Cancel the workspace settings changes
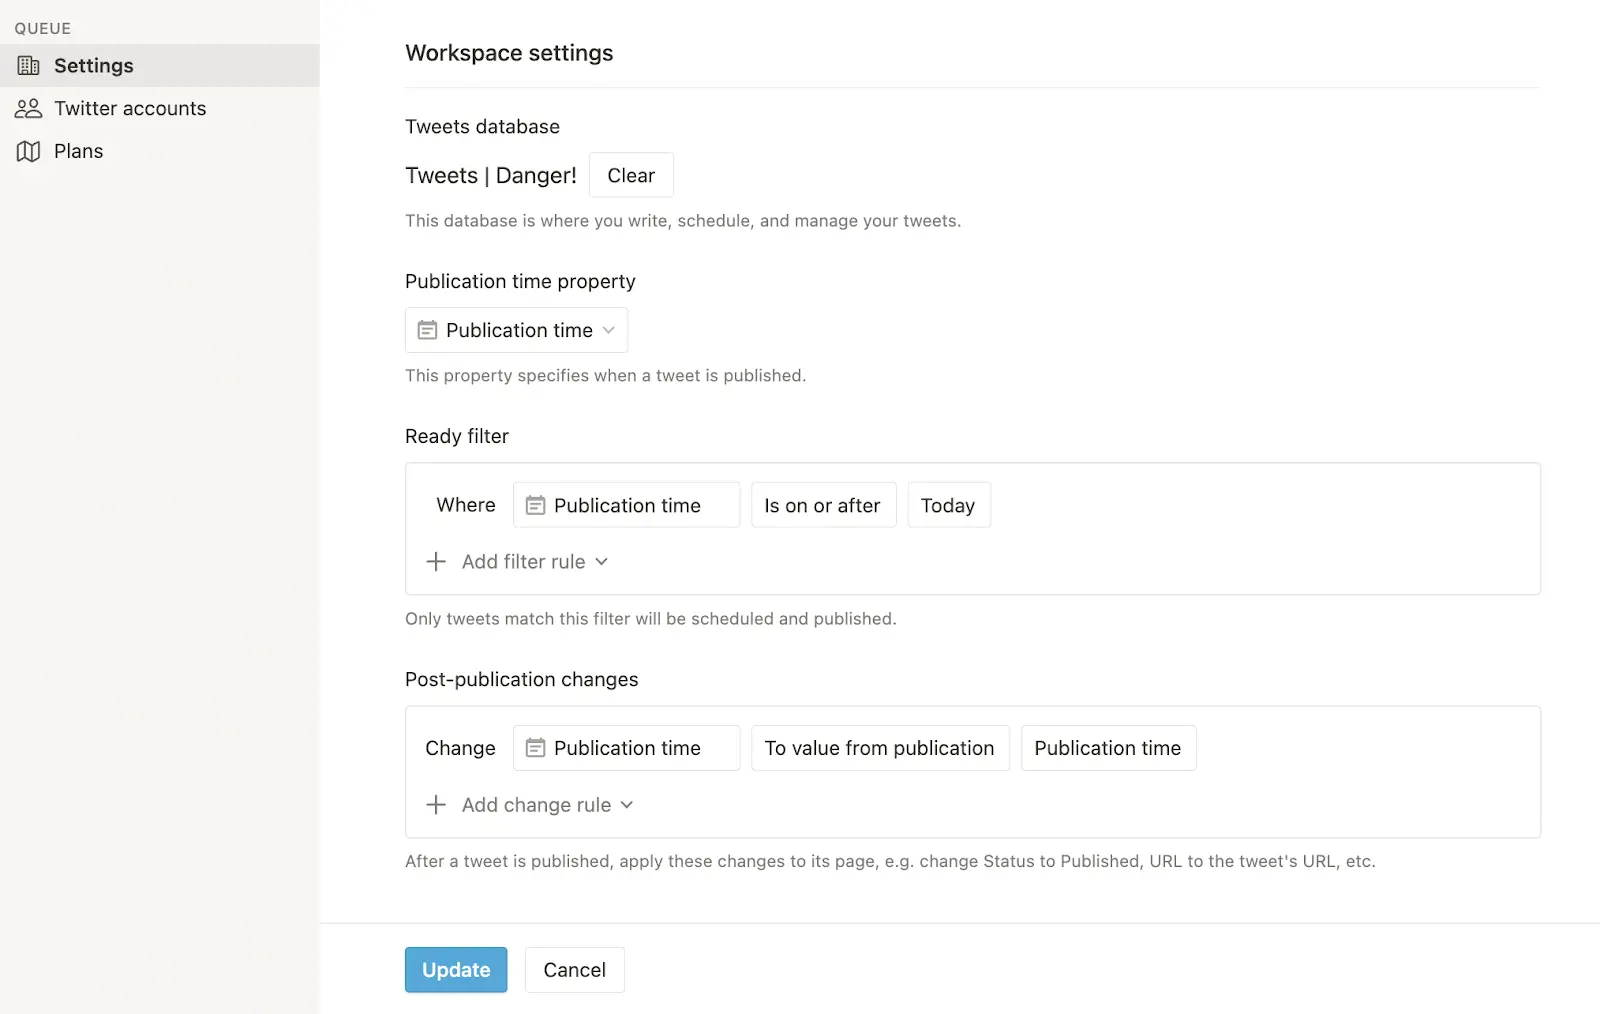 (x=574, y=969)
